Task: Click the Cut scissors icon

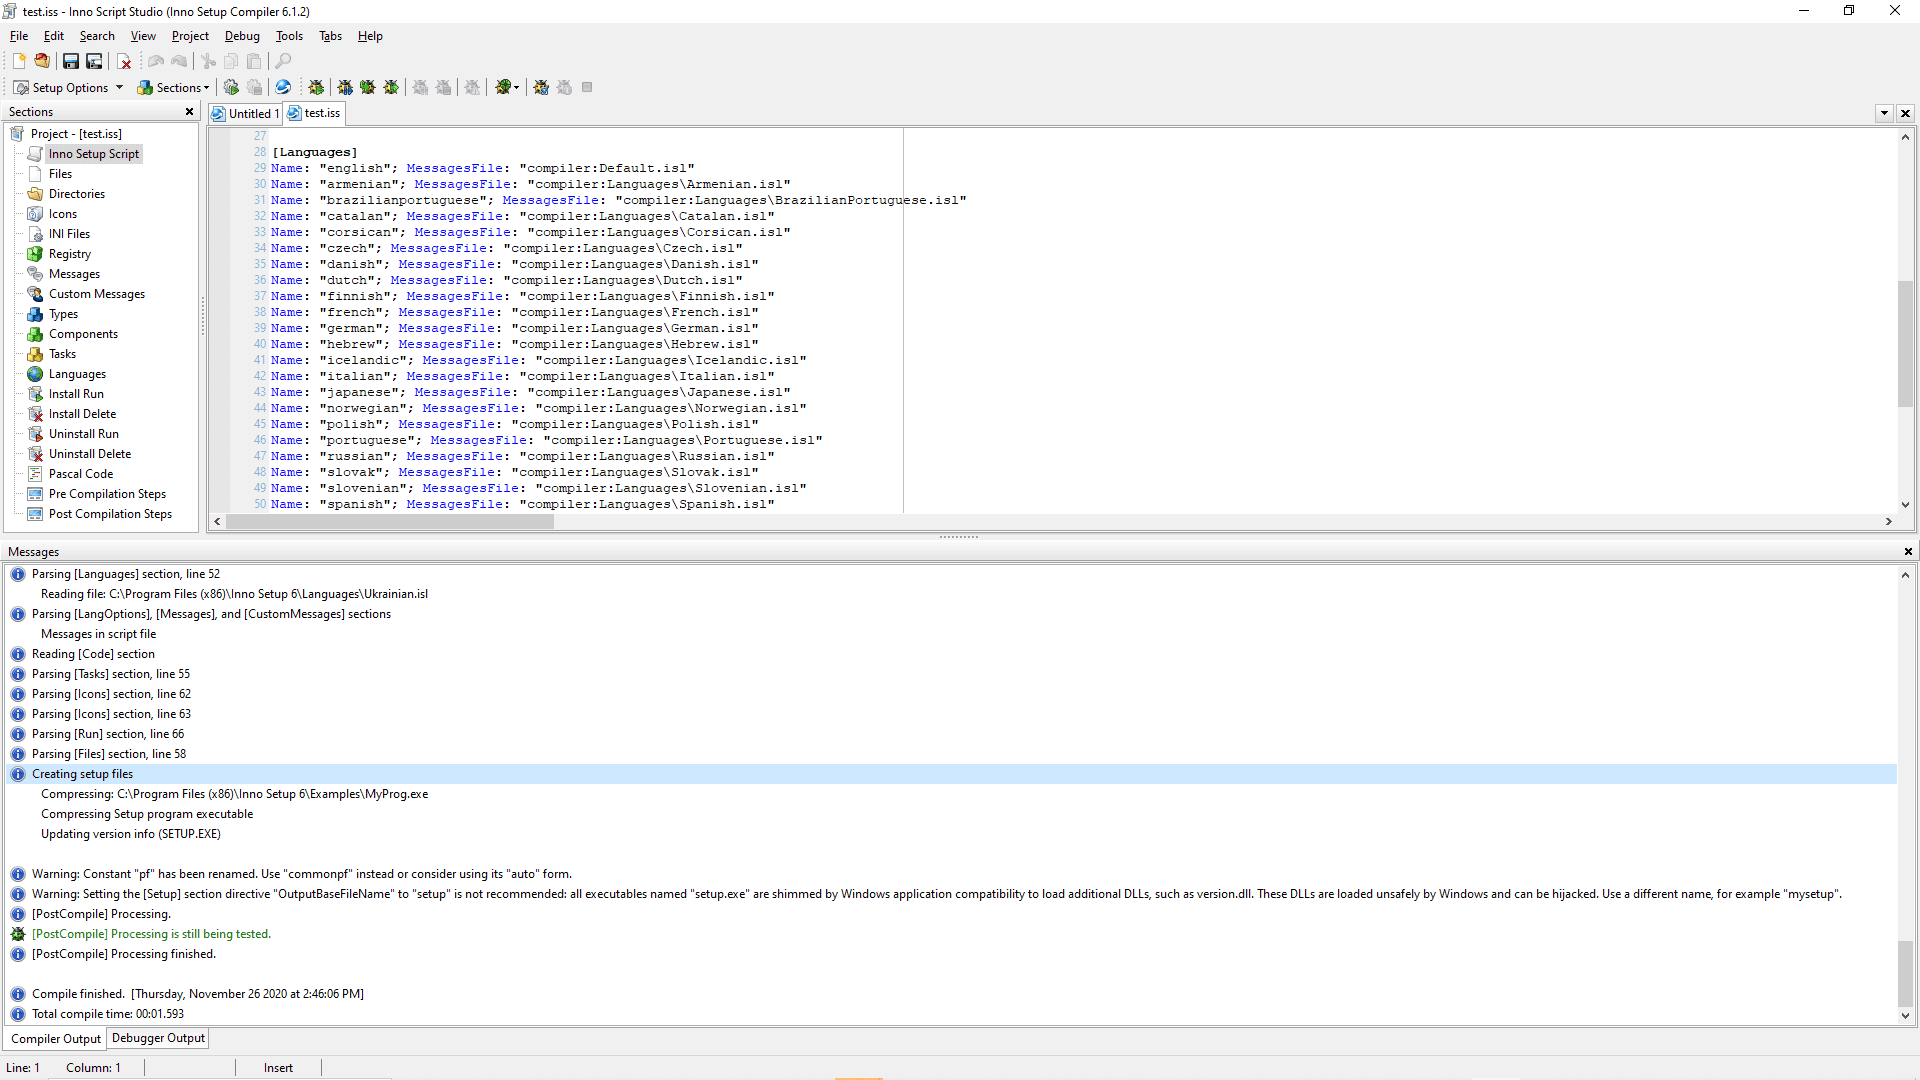Action: pos(208,61)
